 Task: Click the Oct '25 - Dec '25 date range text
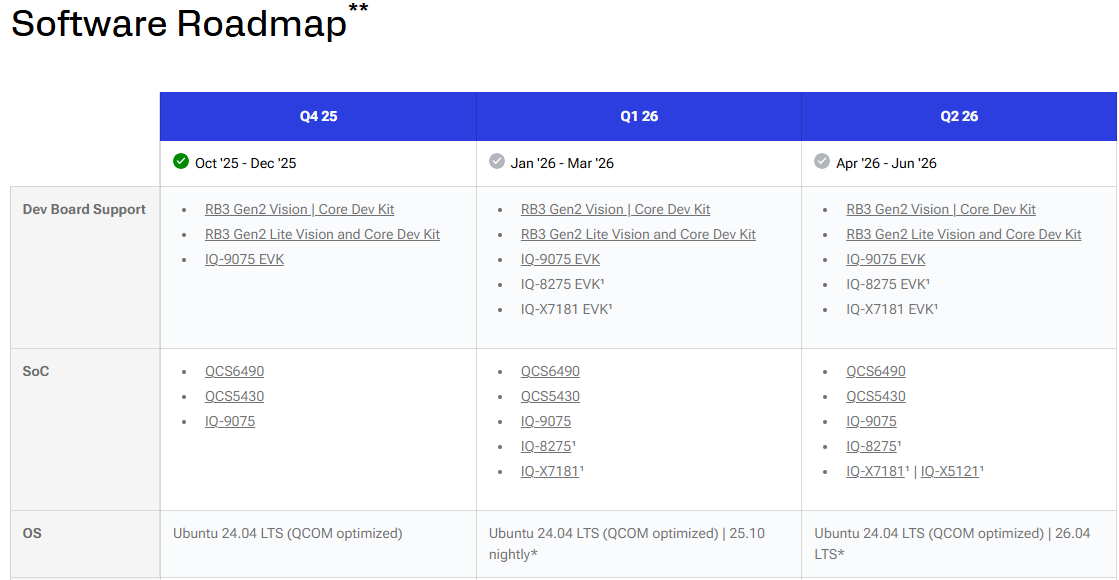click(x=245, y=163)
